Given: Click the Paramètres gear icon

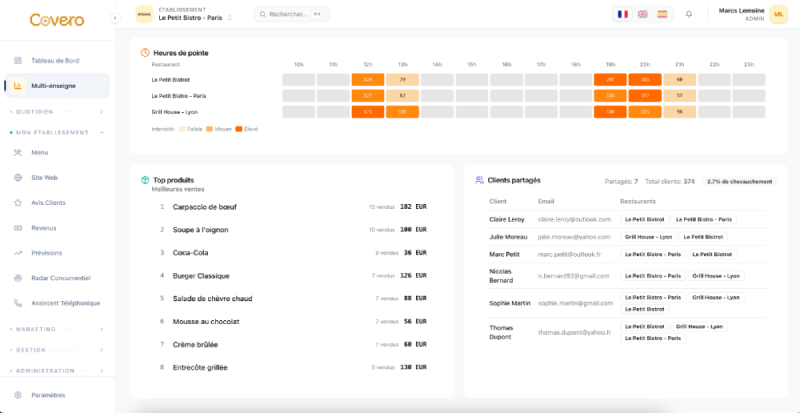Looking at the screenshot, I should pos(18,395).
